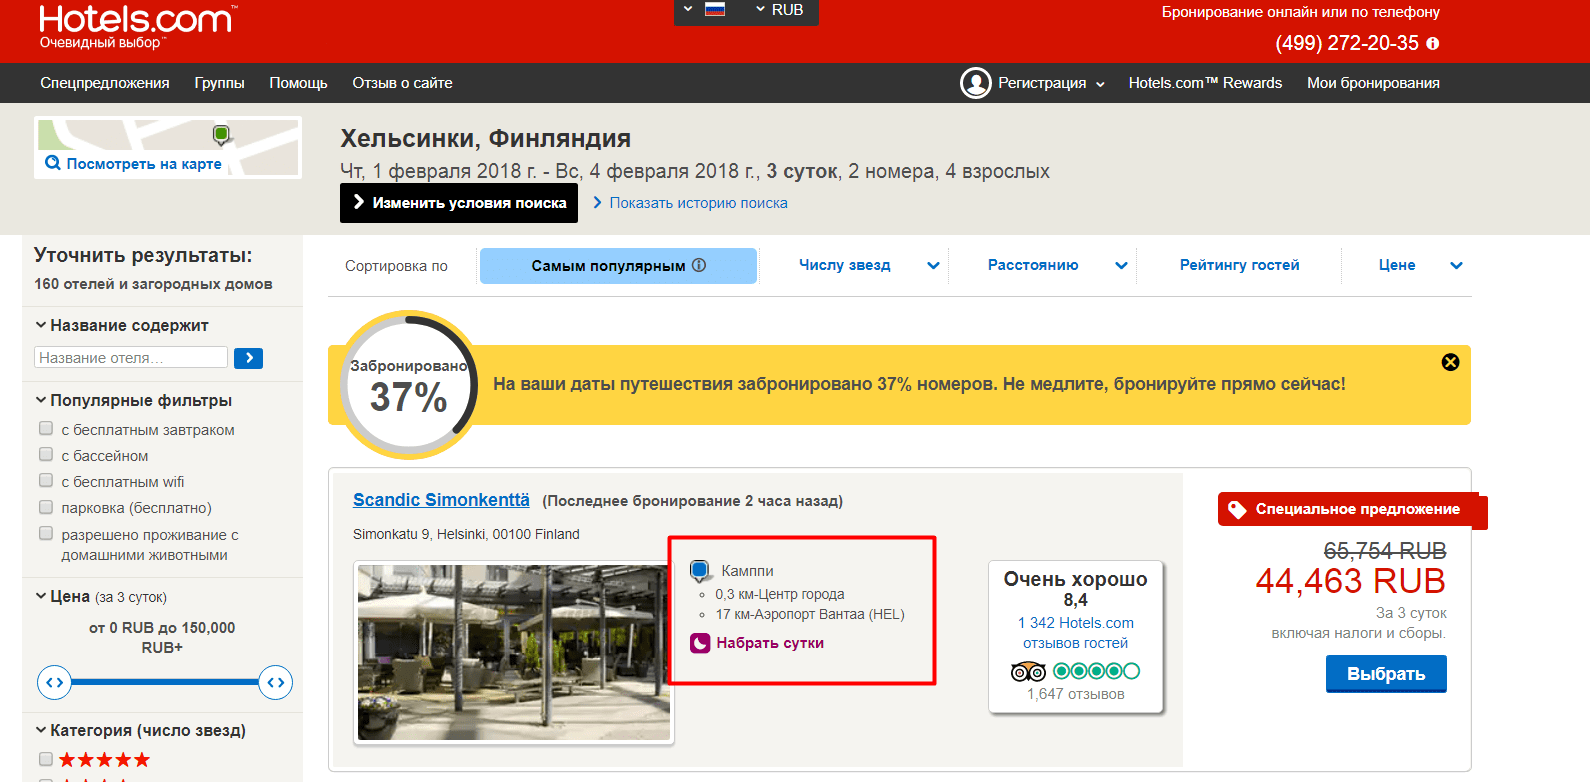Click the Russian flag icon

(x=715, y=9)
